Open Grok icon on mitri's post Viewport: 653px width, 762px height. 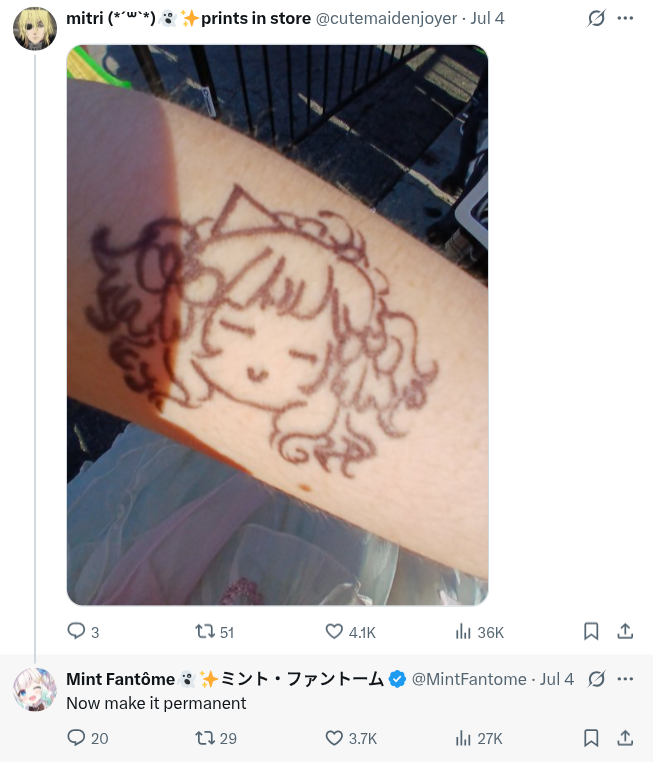pyautogui.click(x=596, y=18)
